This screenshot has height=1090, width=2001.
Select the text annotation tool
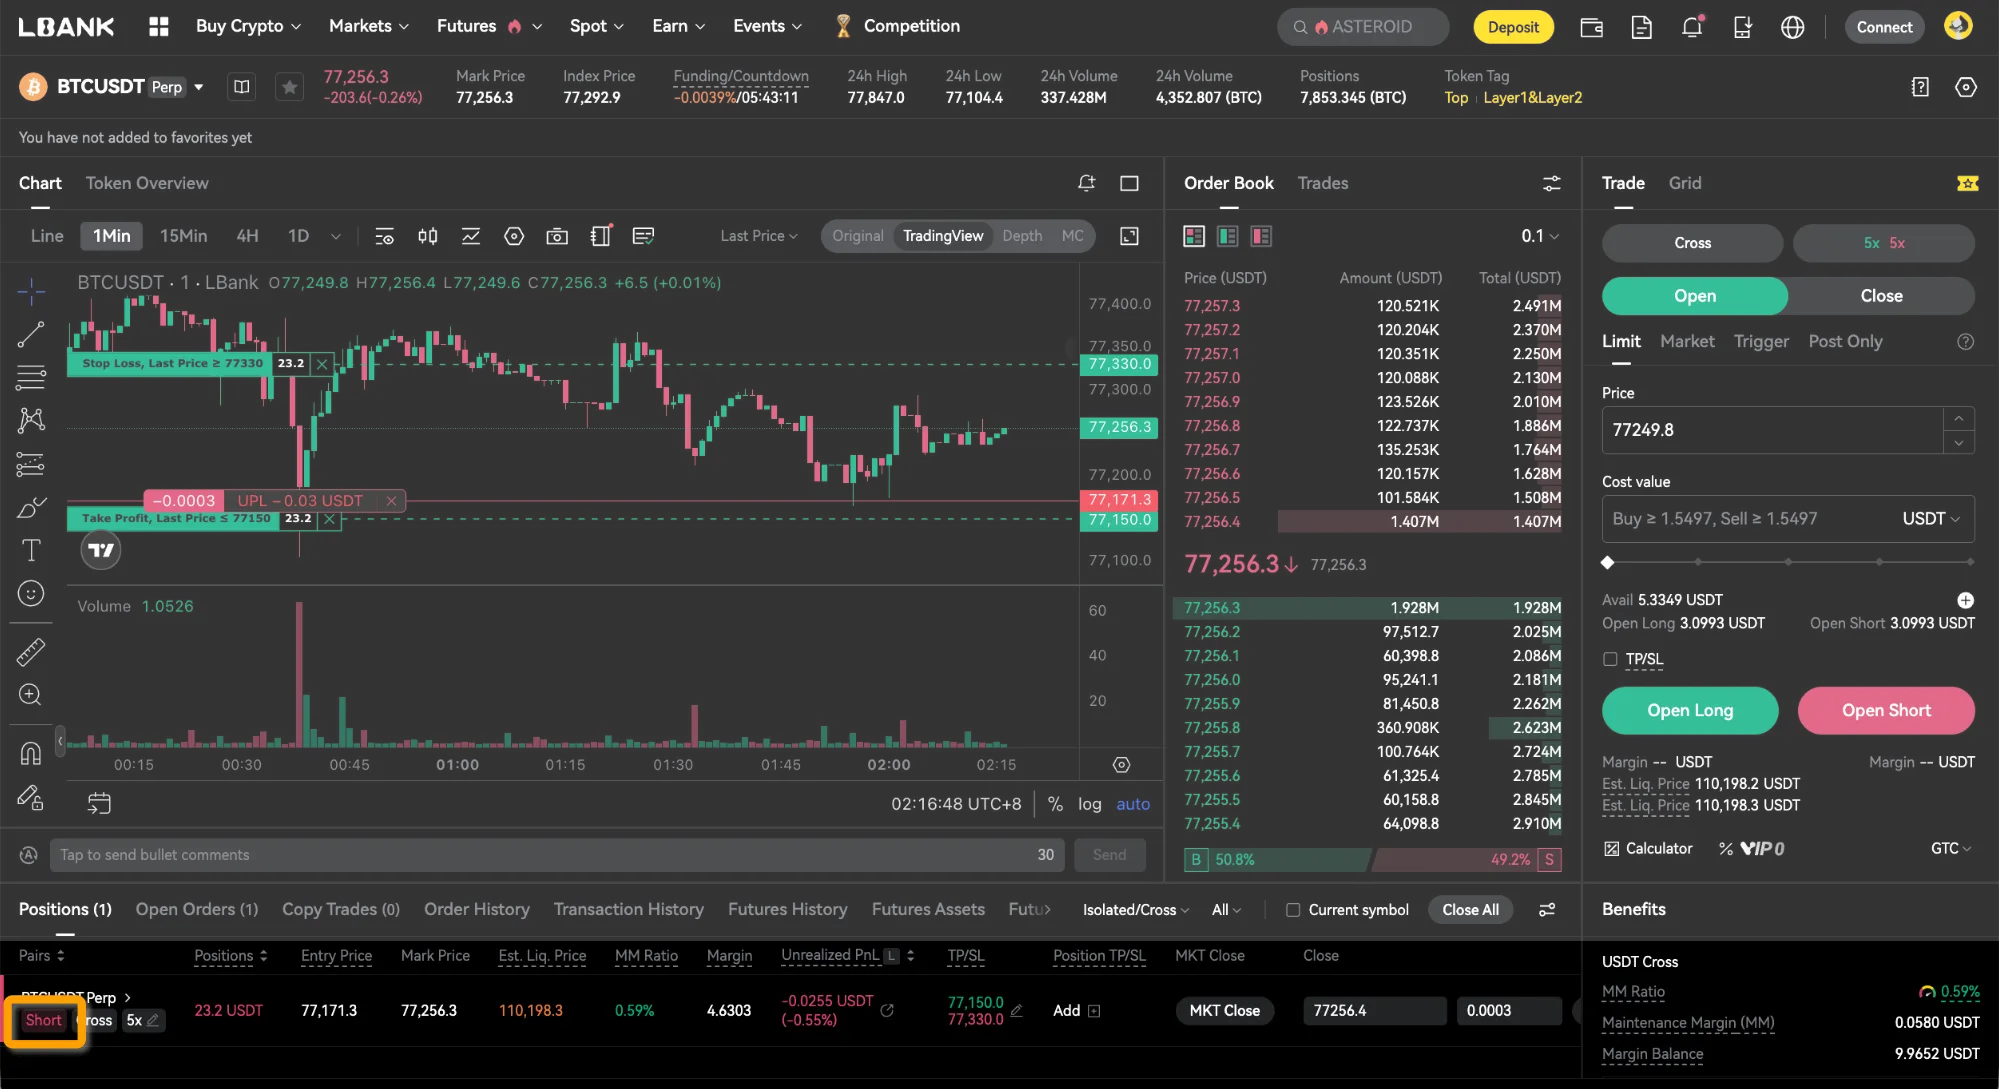click(31, 550)
